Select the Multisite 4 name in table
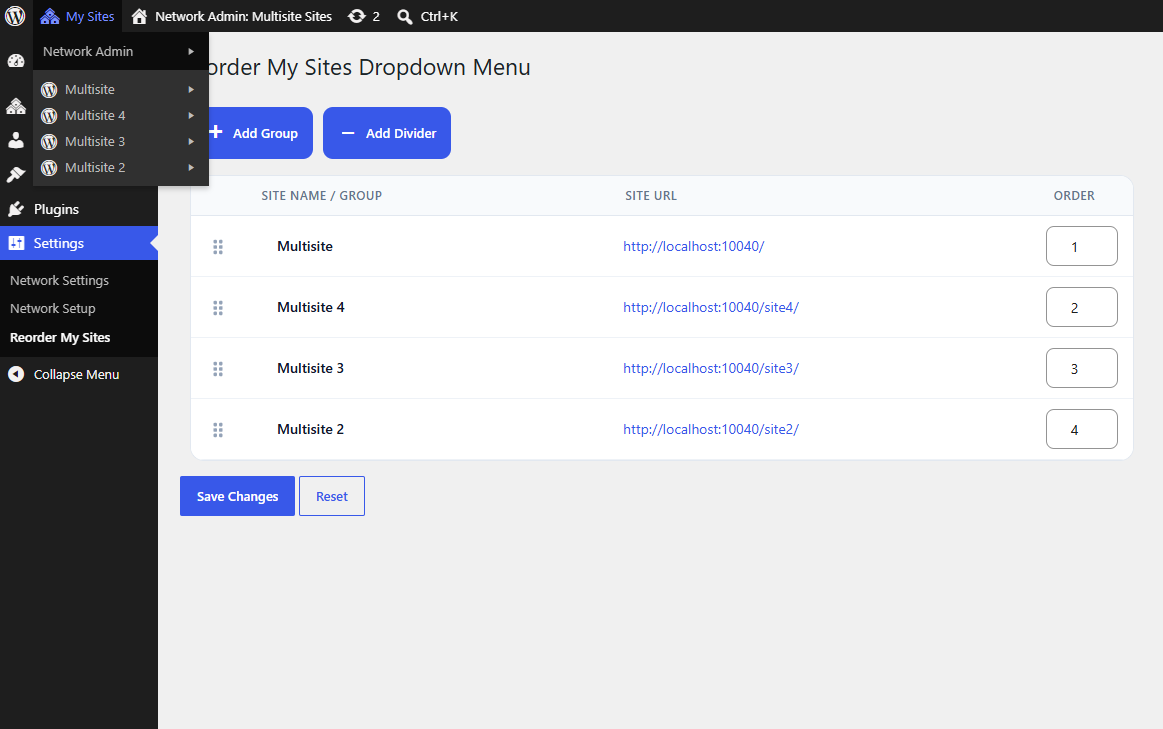Viewport: 1163px width, 729px height. [311, 307]
